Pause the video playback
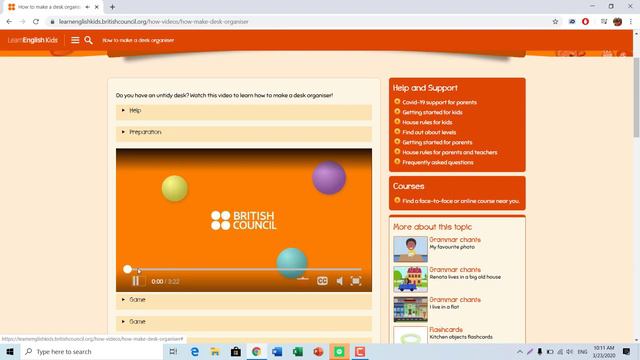Viewport: 640px width, 360px height. tap(136, 281)
